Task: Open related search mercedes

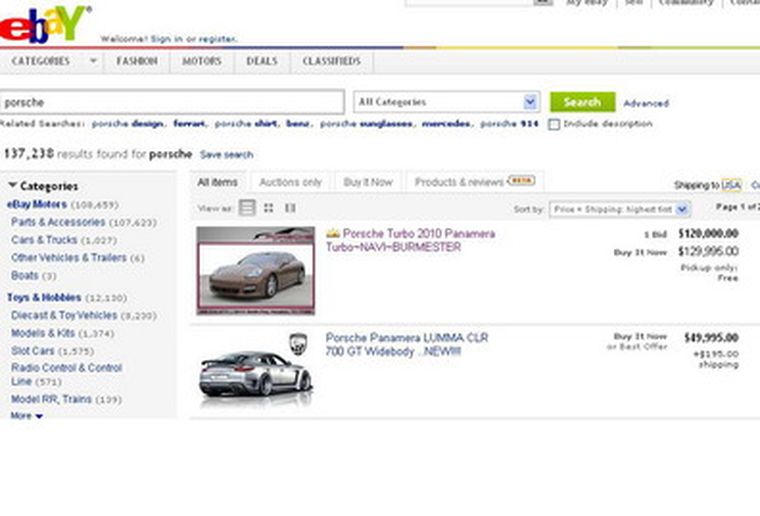Action: [446, 124]
